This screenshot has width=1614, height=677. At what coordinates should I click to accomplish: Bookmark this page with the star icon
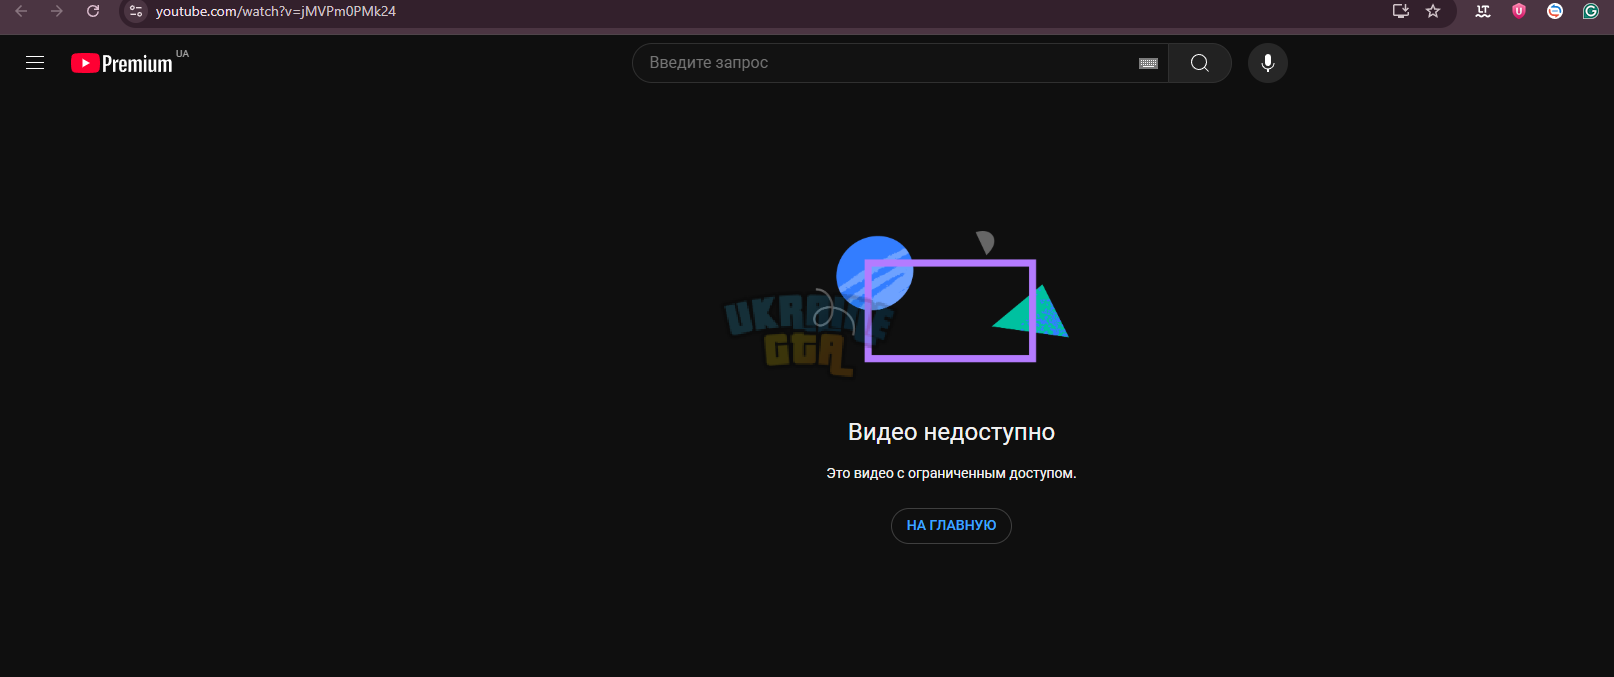pos(1433,11)
